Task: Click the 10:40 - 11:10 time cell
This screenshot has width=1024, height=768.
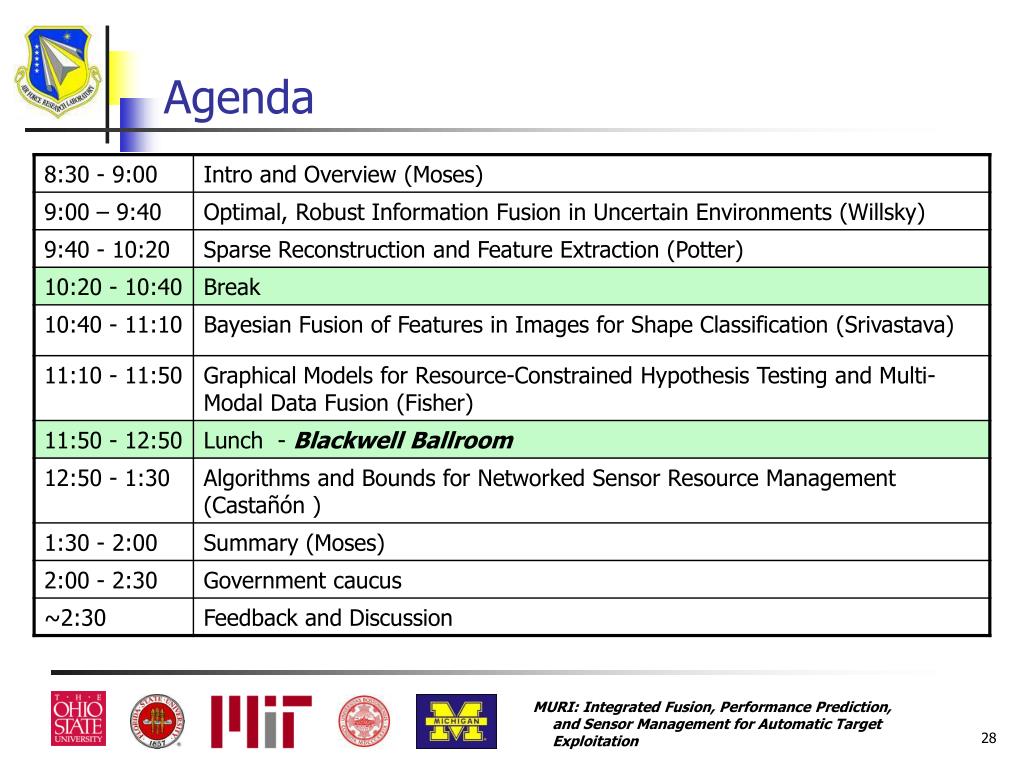Action: point(114,330)
